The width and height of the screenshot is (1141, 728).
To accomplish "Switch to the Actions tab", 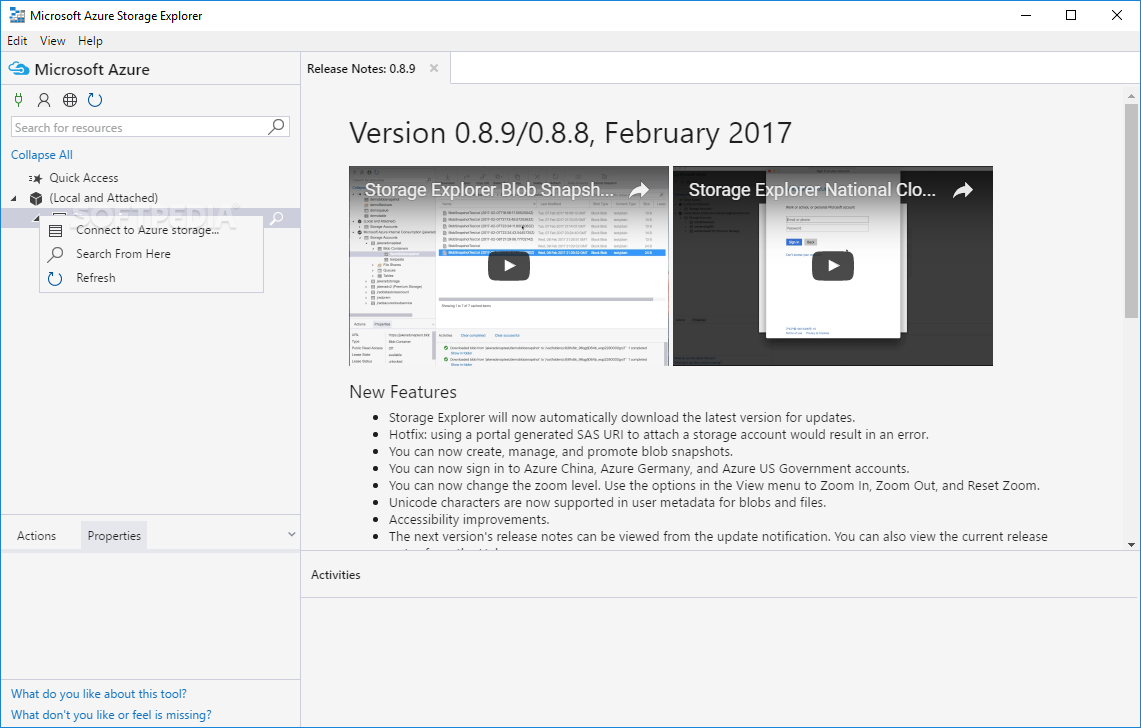I will pos(36,536).
